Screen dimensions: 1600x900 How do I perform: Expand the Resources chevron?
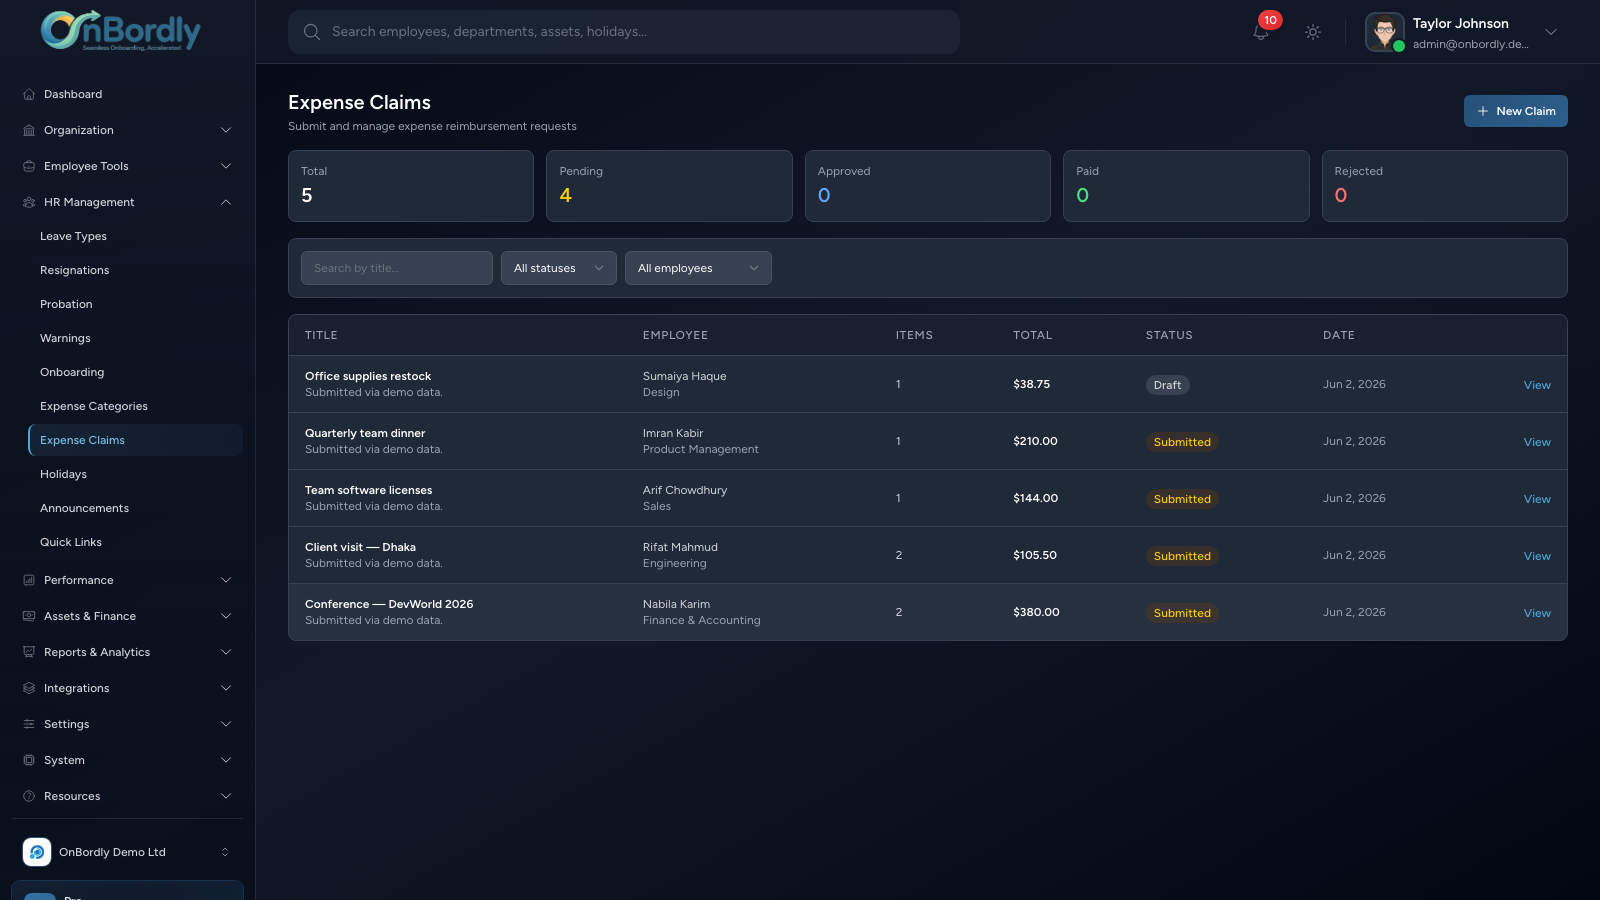(226, 796)
